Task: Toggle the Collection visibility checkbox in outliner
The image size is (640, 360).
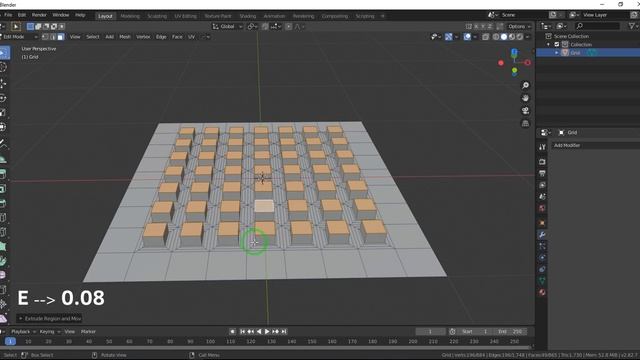Action: pyautogui.click(x=557, y=44)
